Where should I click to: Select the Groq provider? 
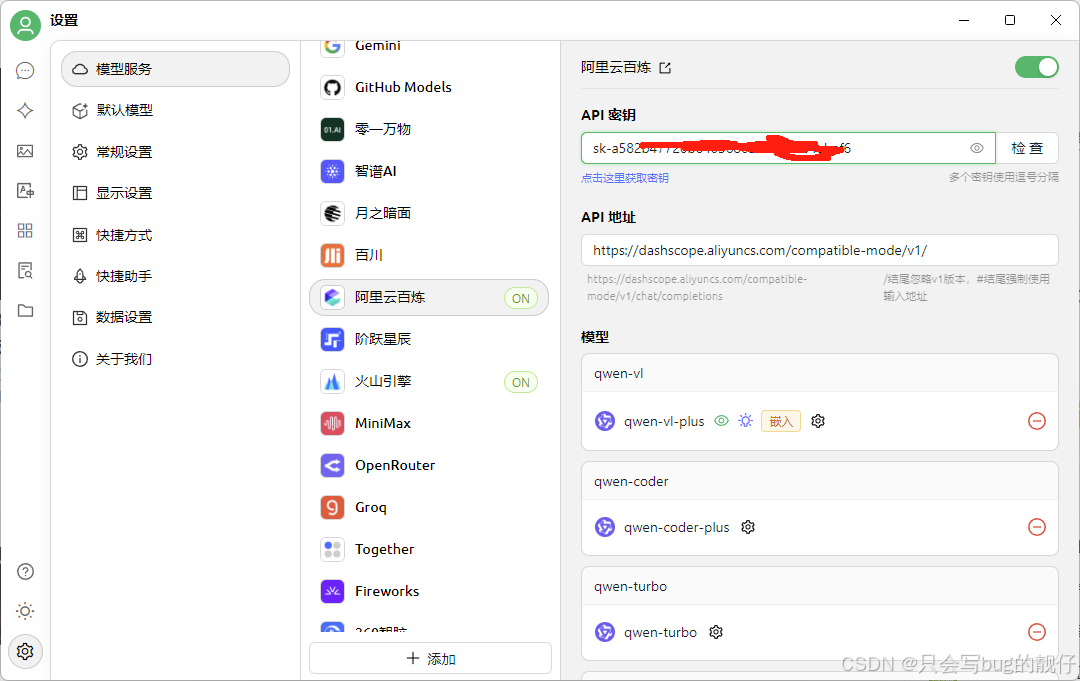pos(429,507)
